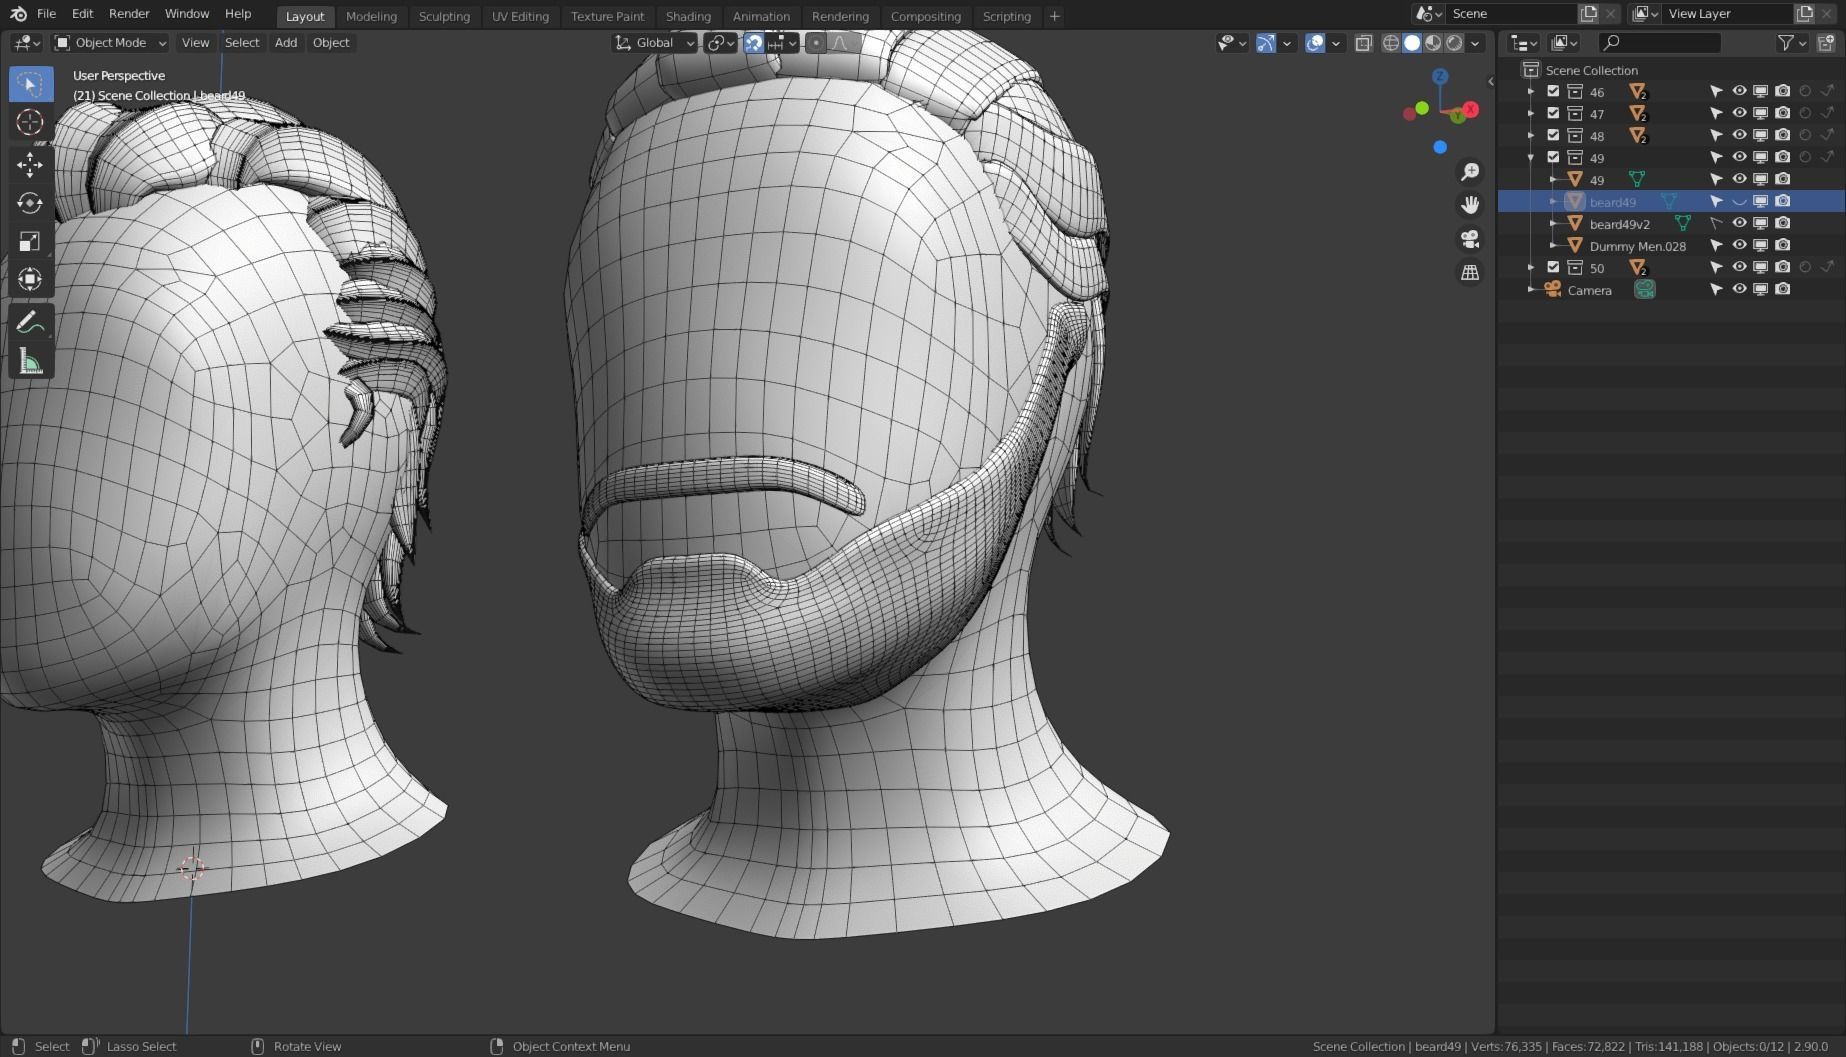Image resolution: width=1846 pixels, height=1057 pixels.
Task: Click the Camera object data icon
Action: (1644, 289)
